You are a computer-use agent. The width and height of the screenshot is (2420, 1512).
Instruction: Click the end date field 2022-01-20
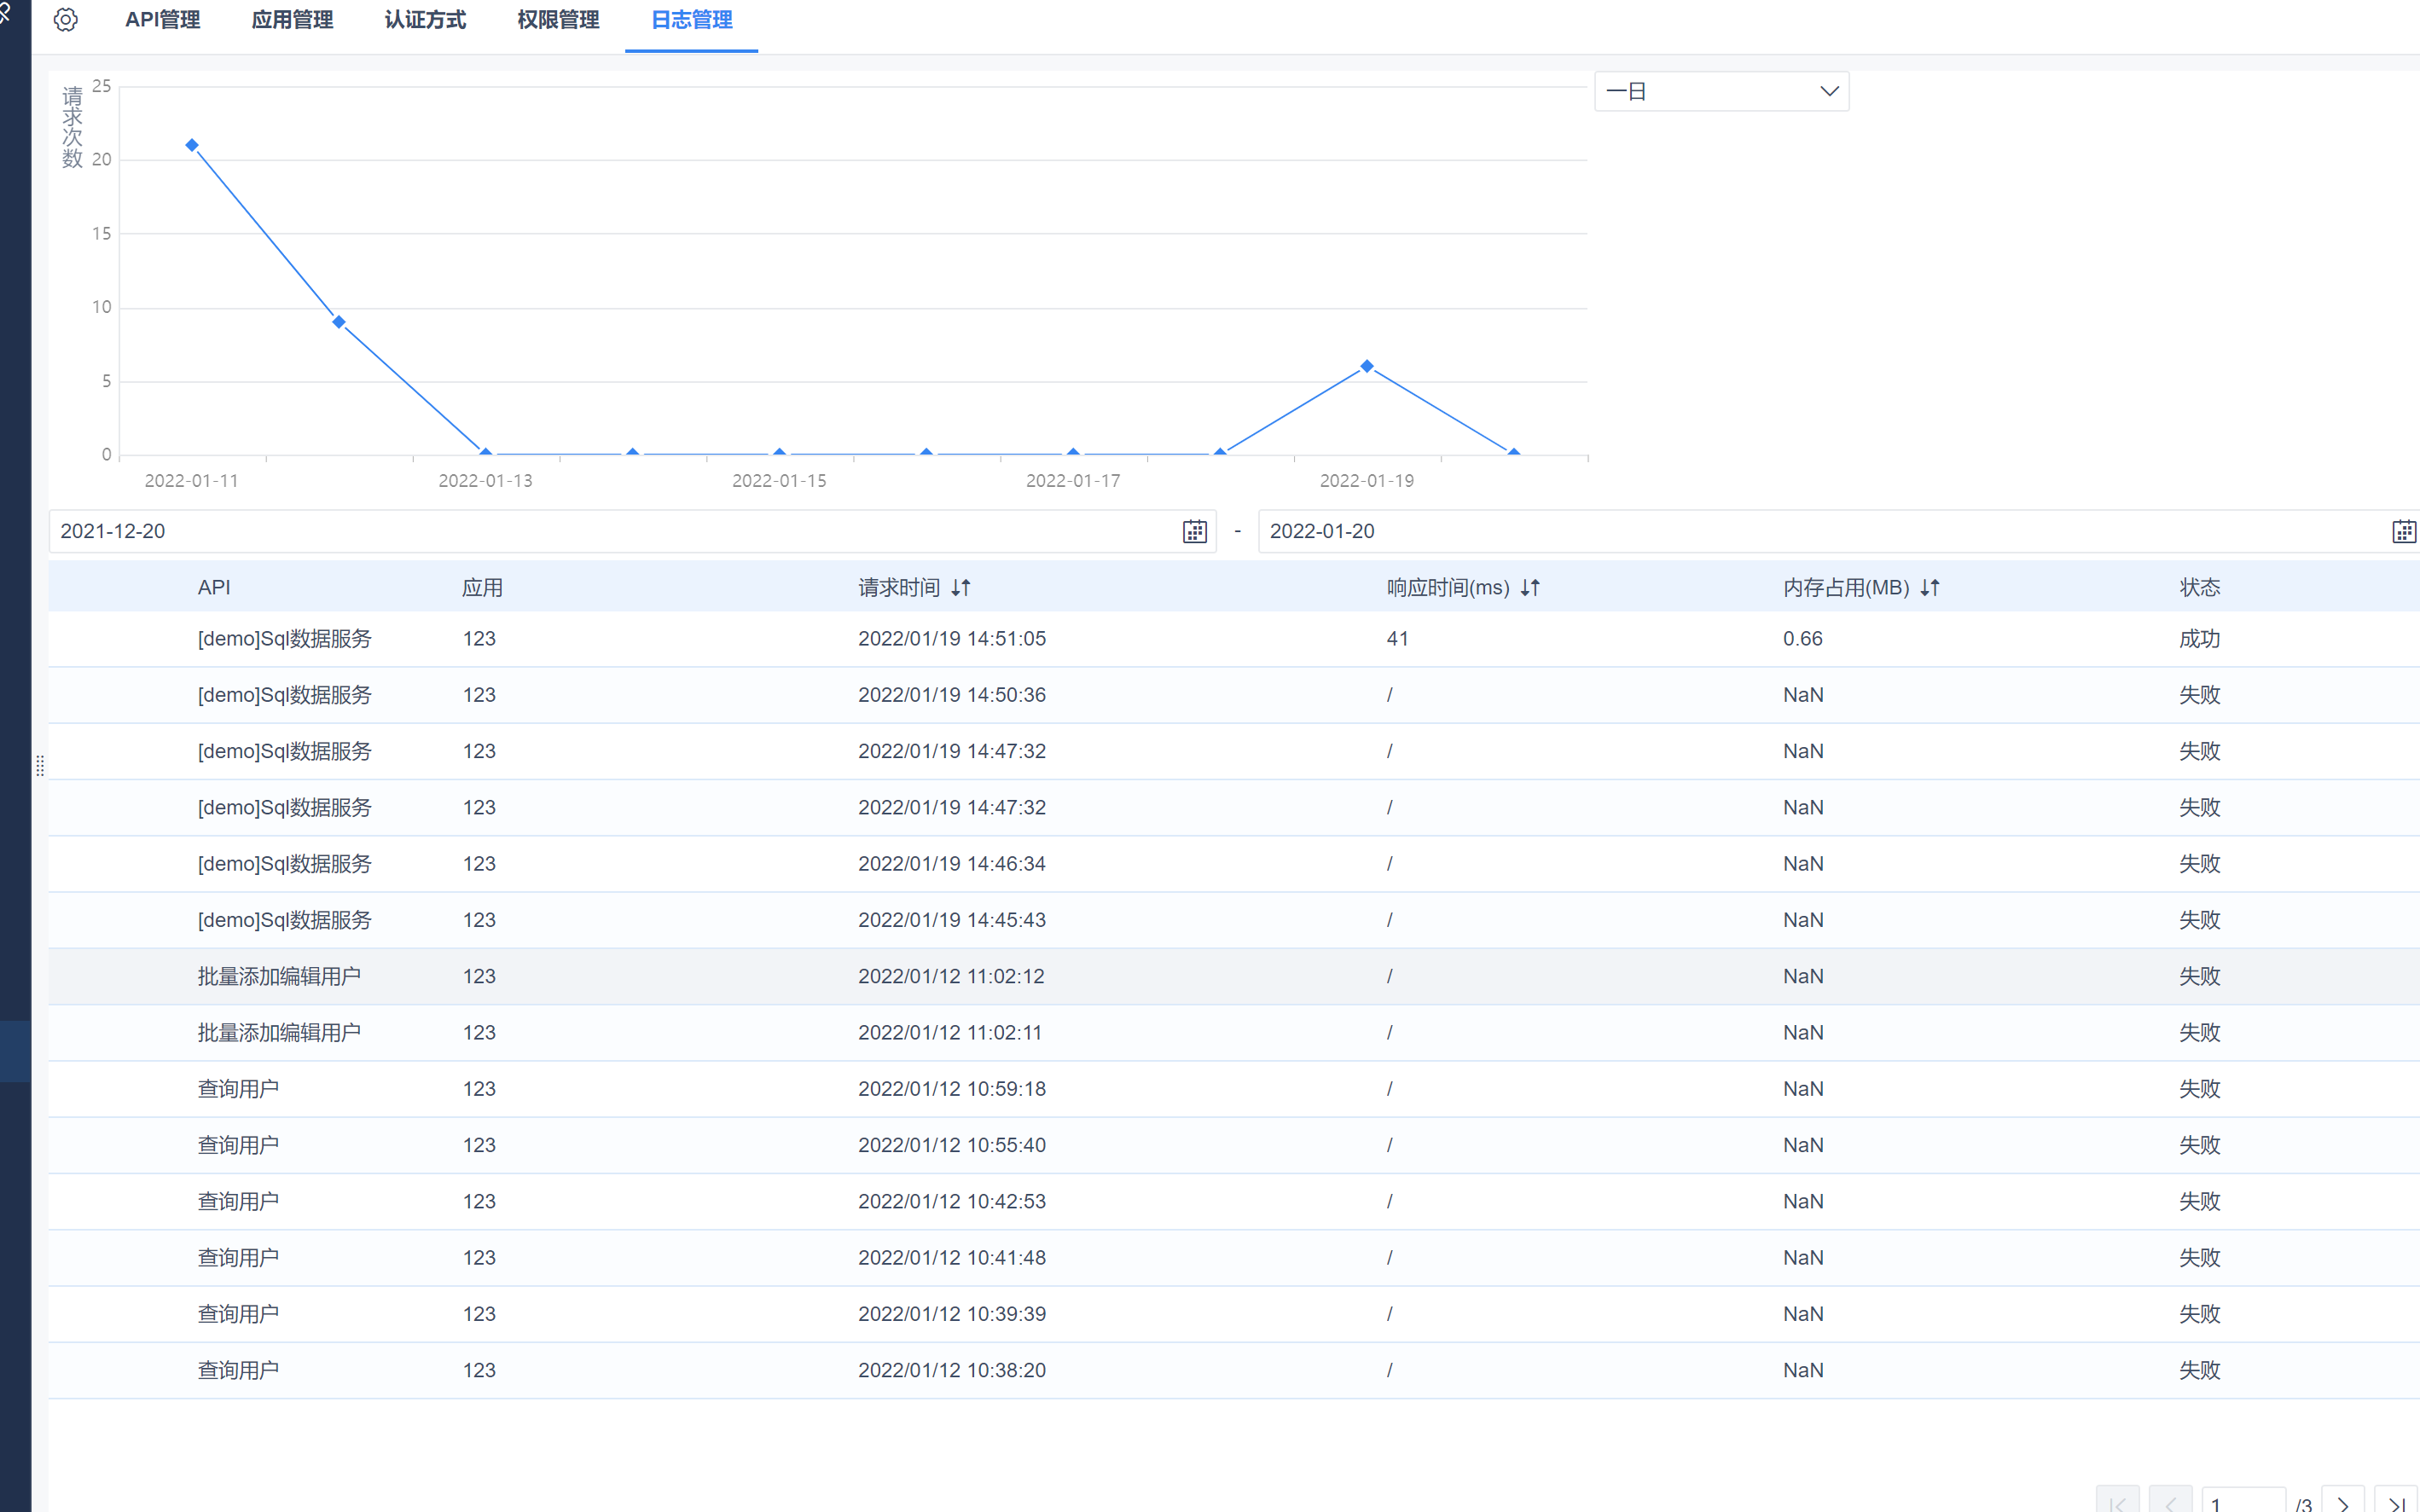point(1800,531)
